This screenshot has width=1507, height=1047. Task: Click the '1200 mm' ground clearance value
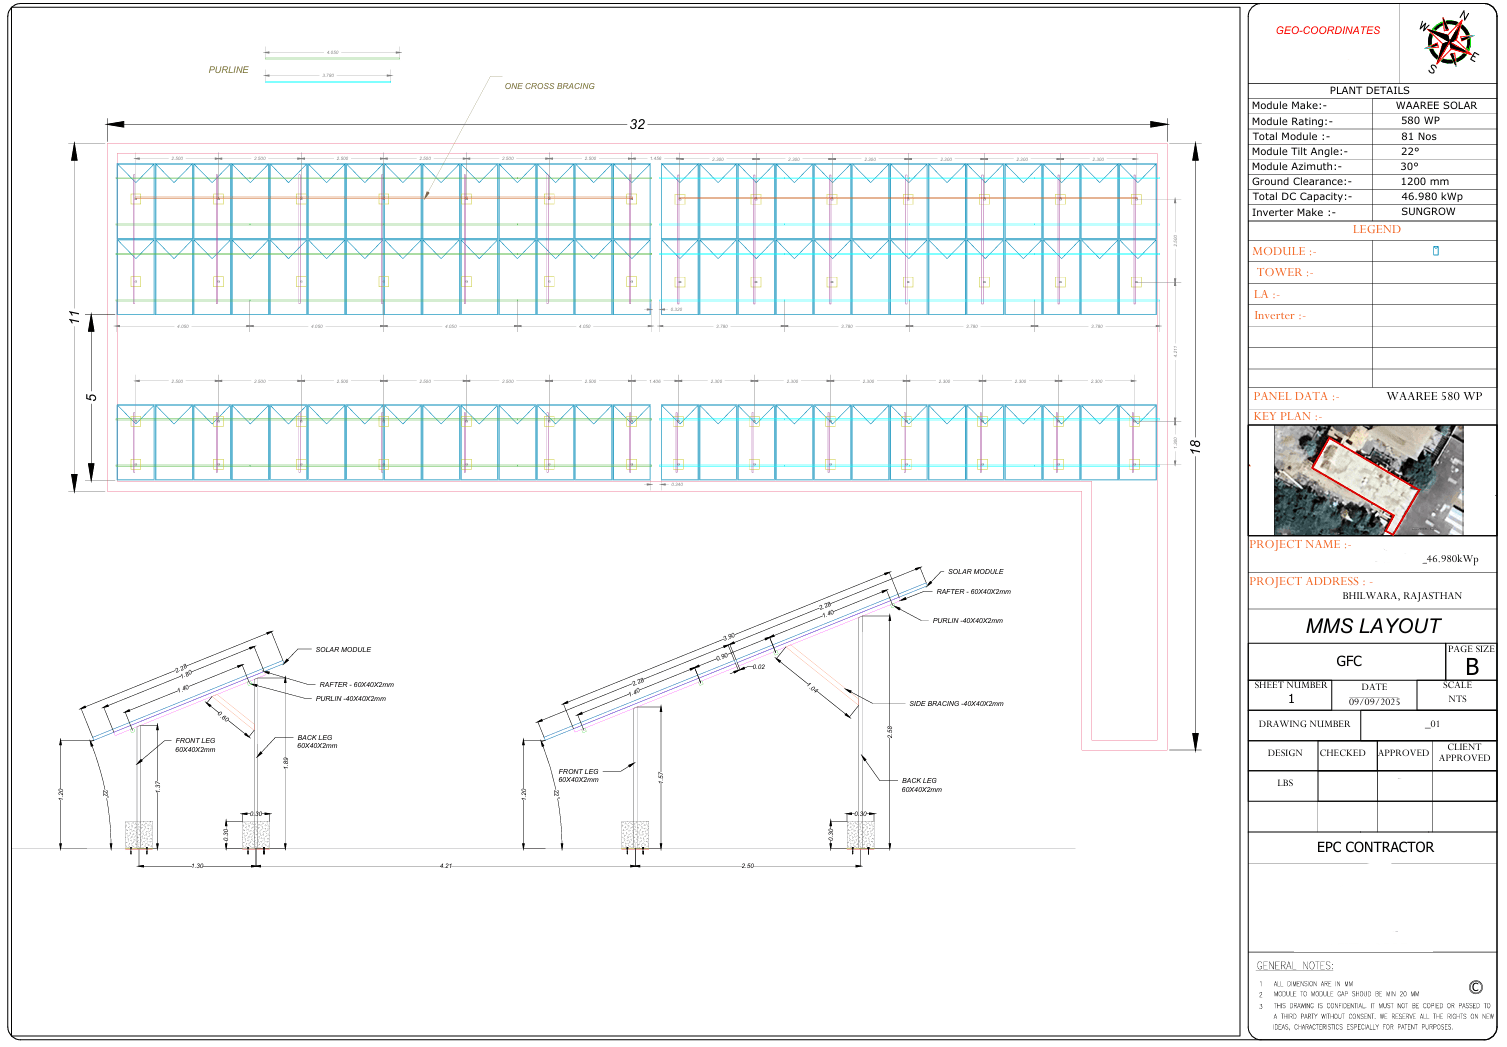click(1424, 181)
